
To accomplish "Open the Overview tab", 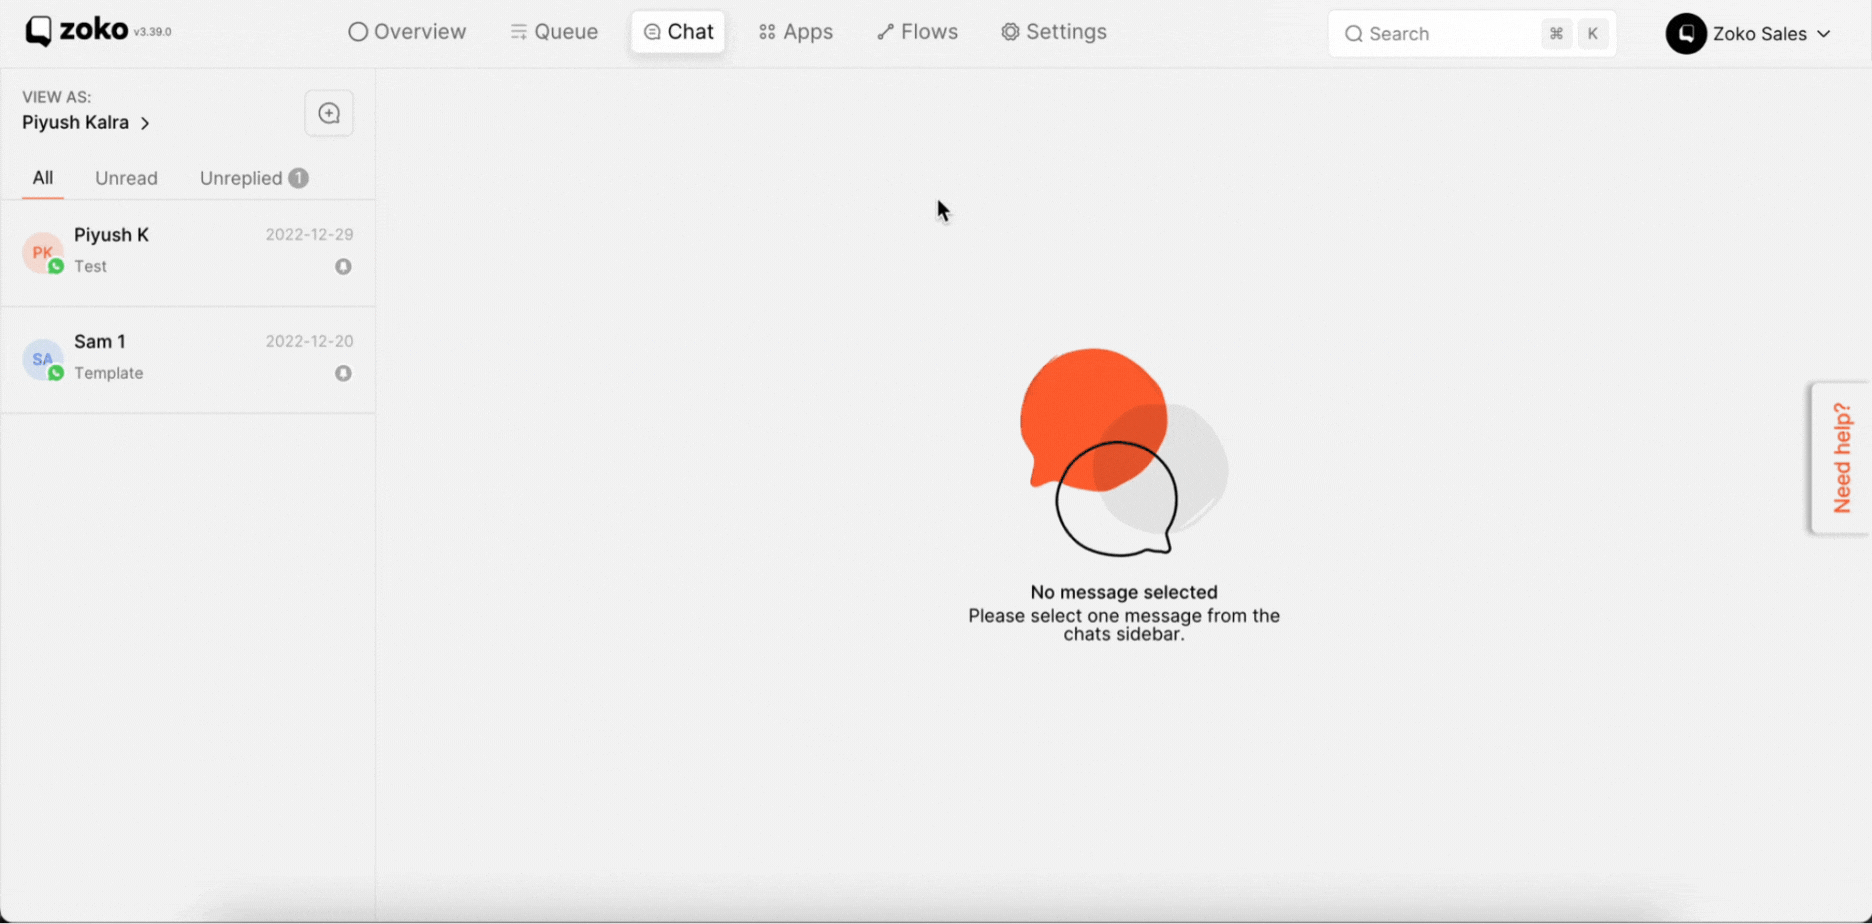I will click(x=407, y=32).
